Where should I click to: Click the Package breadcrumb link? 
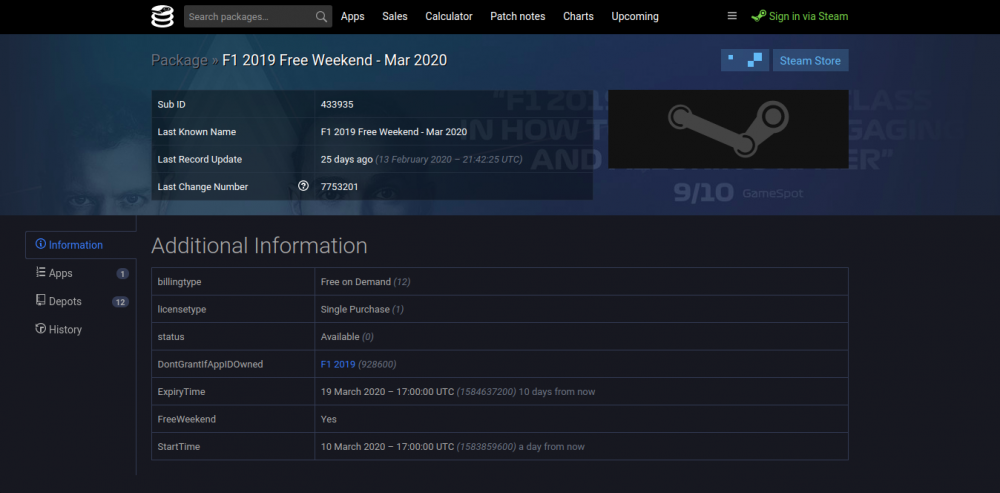point(179,61)
